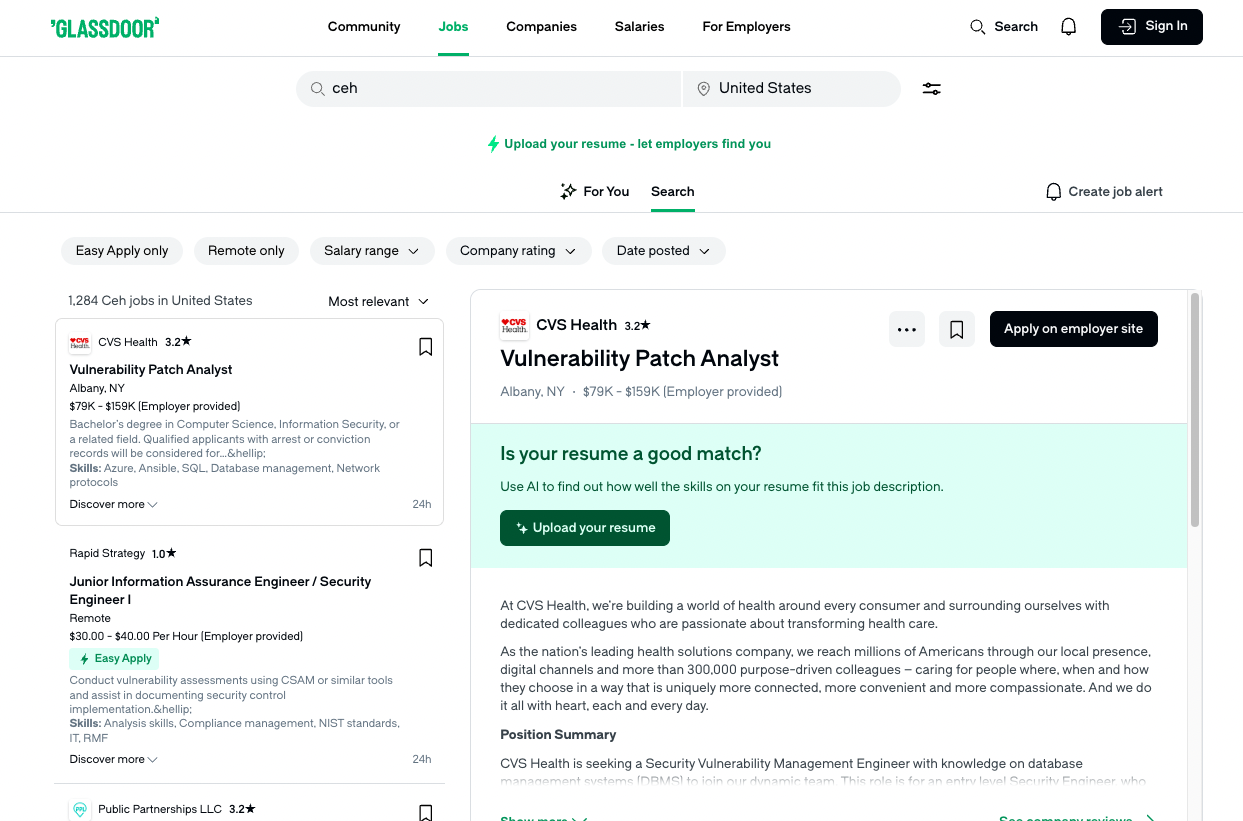Expand the Date posted filter
This screenshot has width=1243, height=821.
tap(663, 250)
